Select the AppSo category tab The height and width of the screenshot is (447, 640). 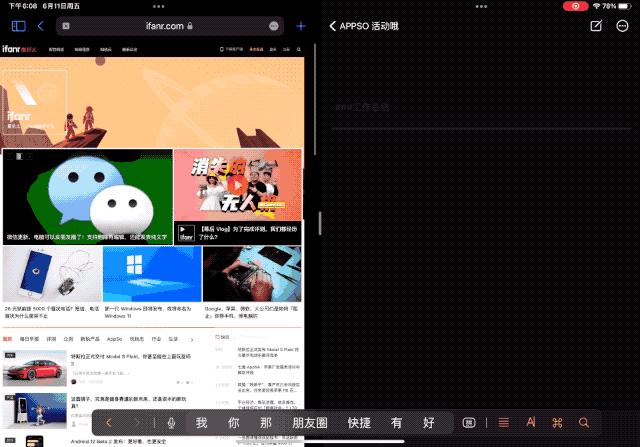114,339
